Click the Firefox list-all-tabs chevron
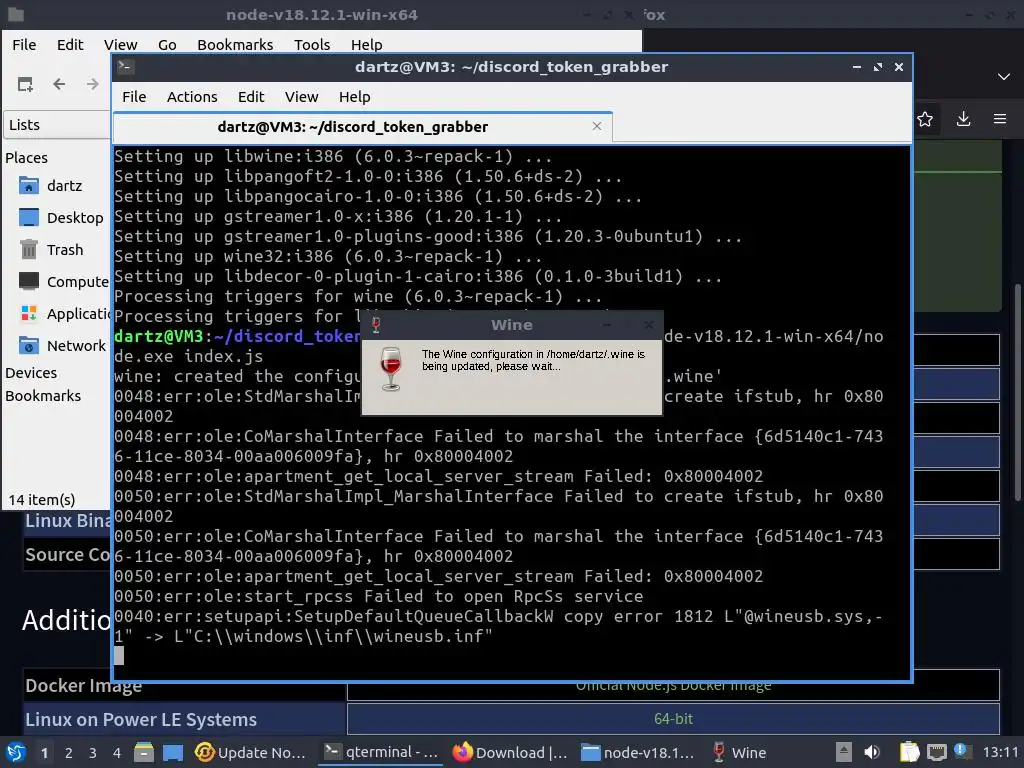The height and width of the screenshot is (768, 1024). pyautogui.click(x=1004, y=77)
